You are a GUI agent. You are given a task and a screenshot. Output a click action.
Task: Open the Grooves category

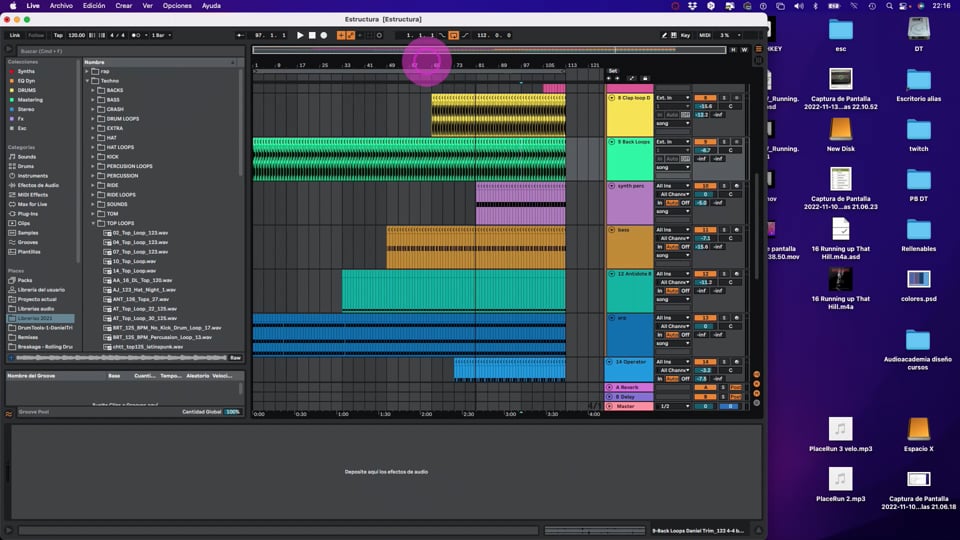[28, 242]
